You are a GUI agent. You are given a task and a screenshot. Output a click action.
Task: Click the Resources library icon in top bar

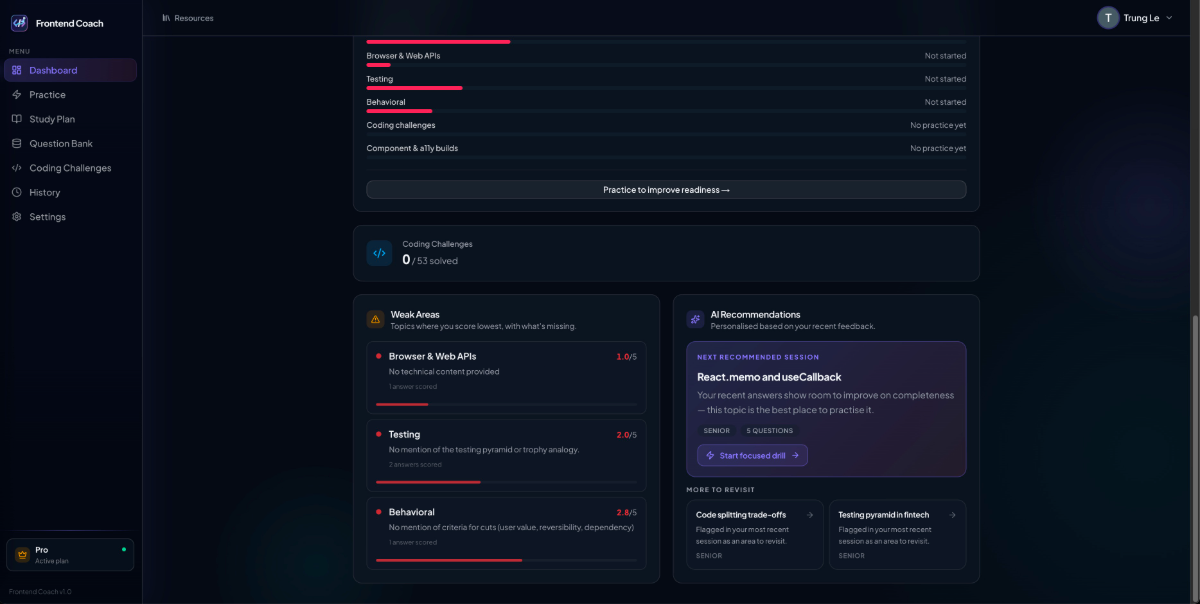(166, 18)
